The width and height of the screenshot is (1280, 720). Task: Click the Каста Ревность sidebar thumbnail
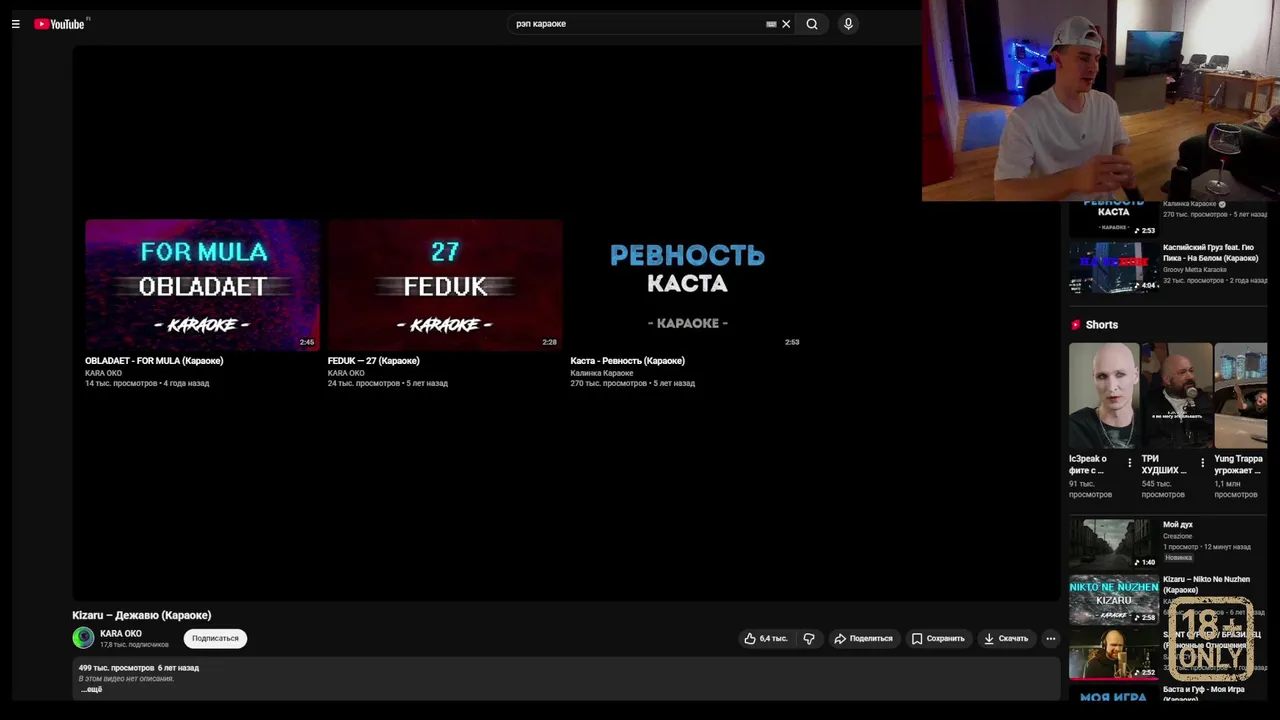pyautogui.click(x=1114, y=219)
